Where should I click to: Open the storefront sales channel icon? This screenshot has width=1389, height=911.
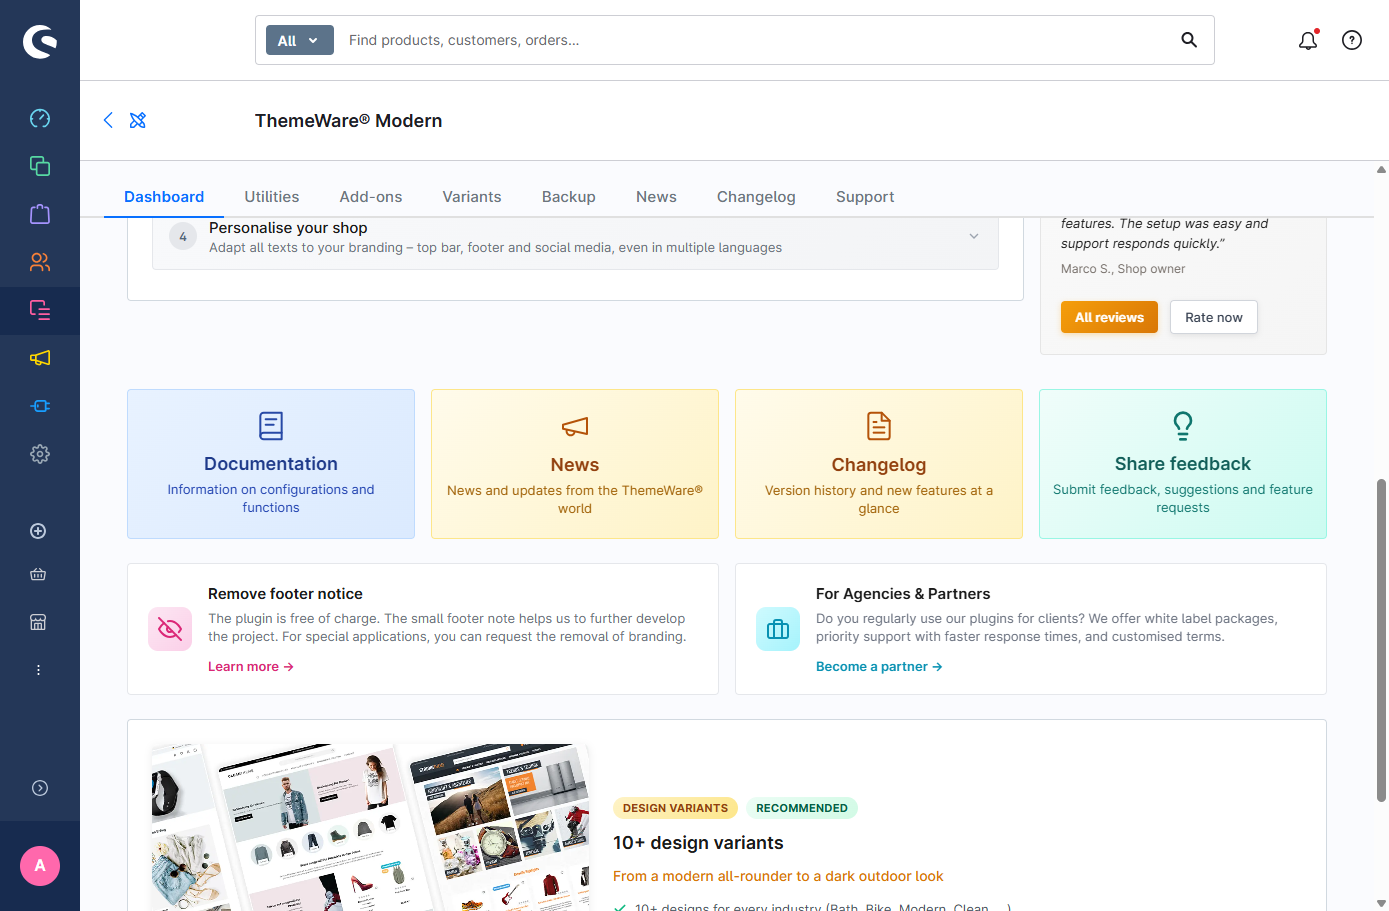(x=38, y=622)
